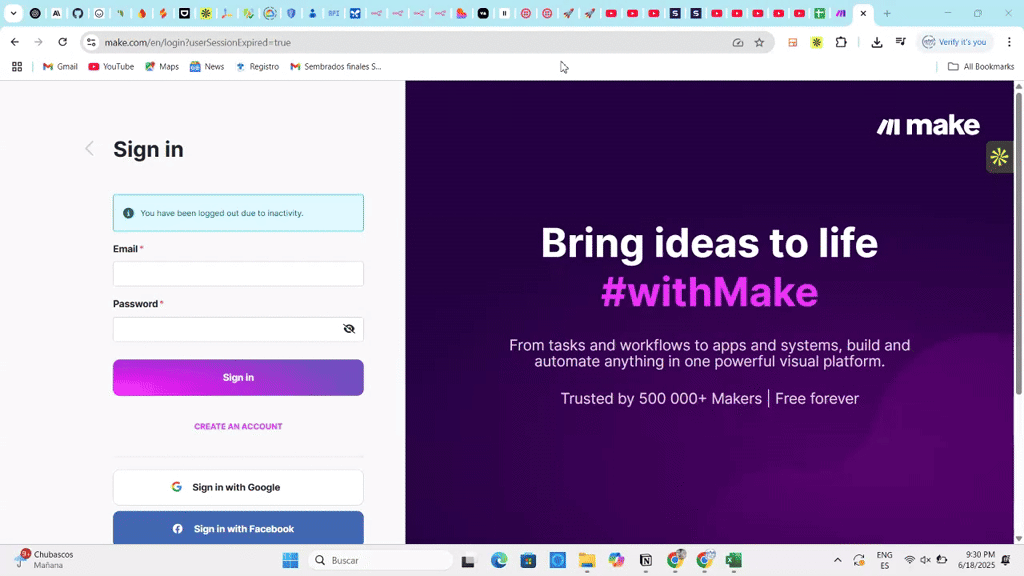Open the Apps grid in bookmarks bar
The image size is (1024, 576).
(x=17, y=67)
